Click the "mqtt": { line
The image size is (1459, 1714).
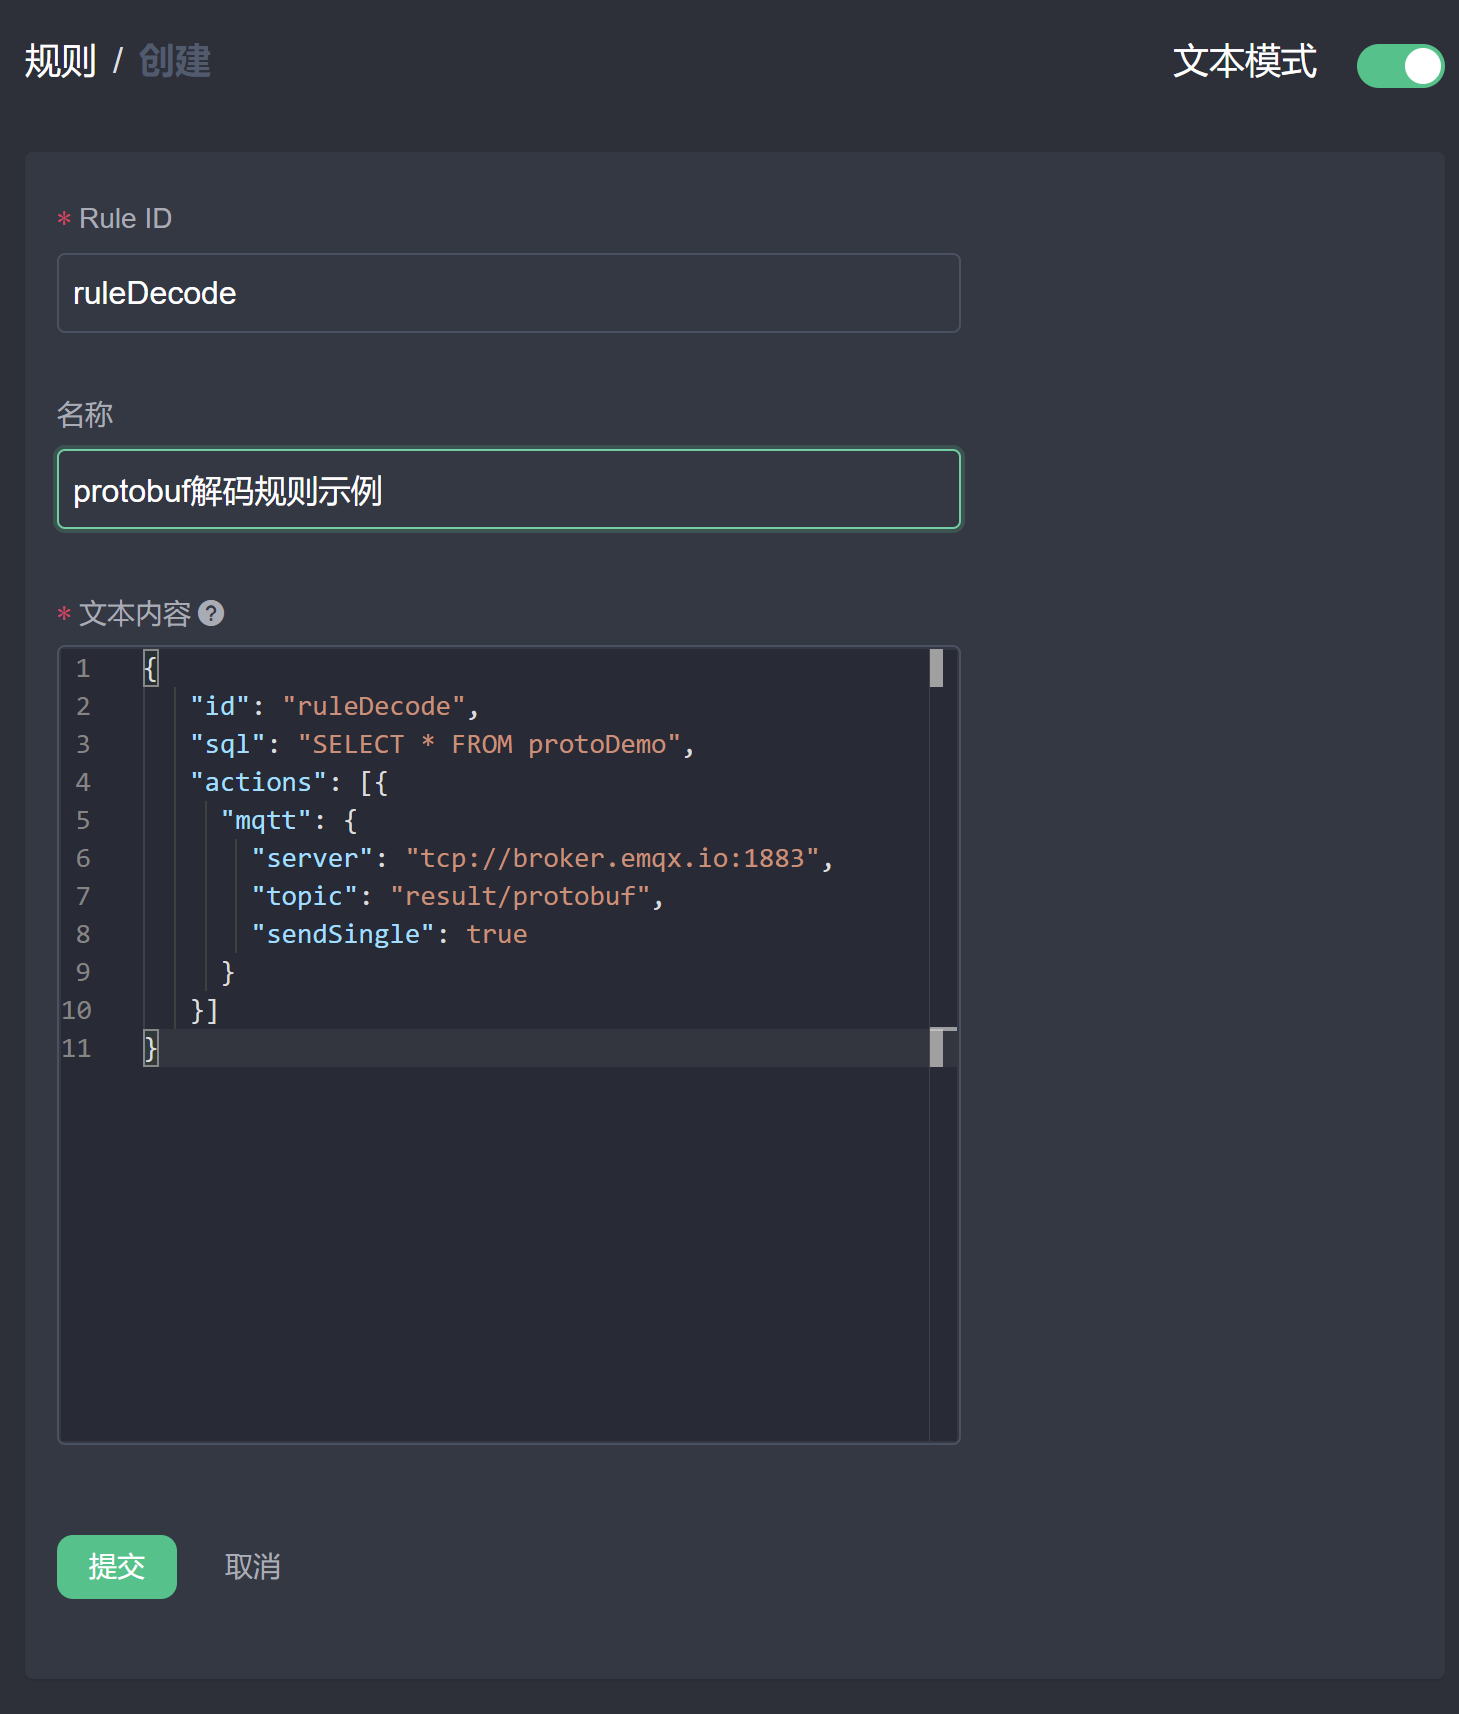[x=289, y=820]
